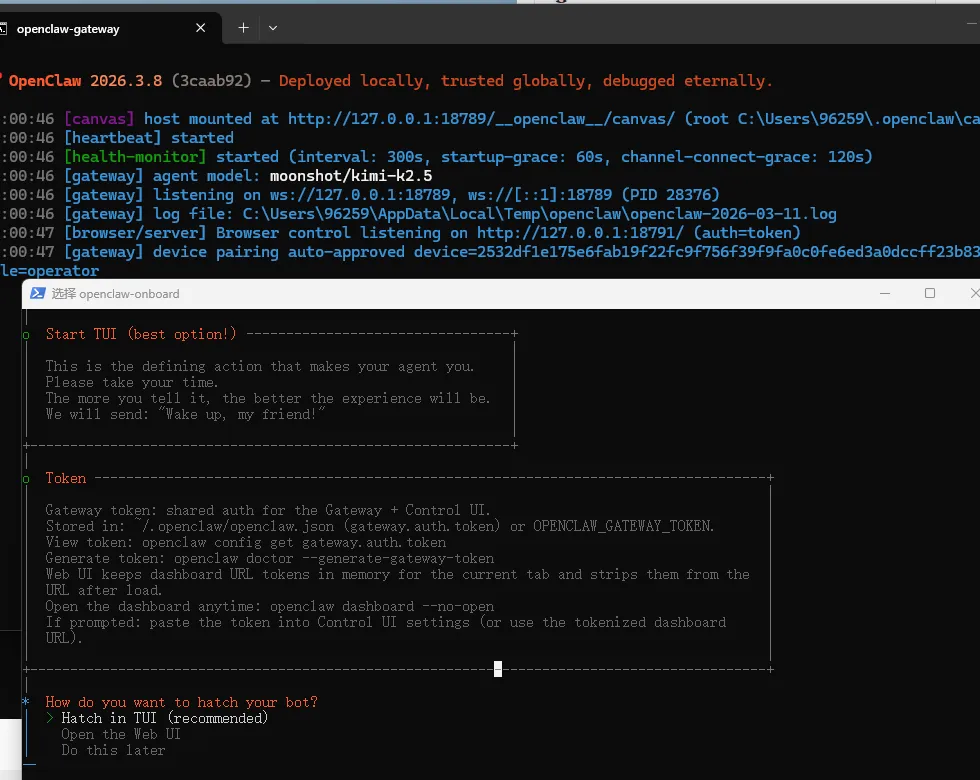Click the PowerShell icon in openclaw-onboard title bar
This screenshot has width=980, height=780.
tap(38, 293)
